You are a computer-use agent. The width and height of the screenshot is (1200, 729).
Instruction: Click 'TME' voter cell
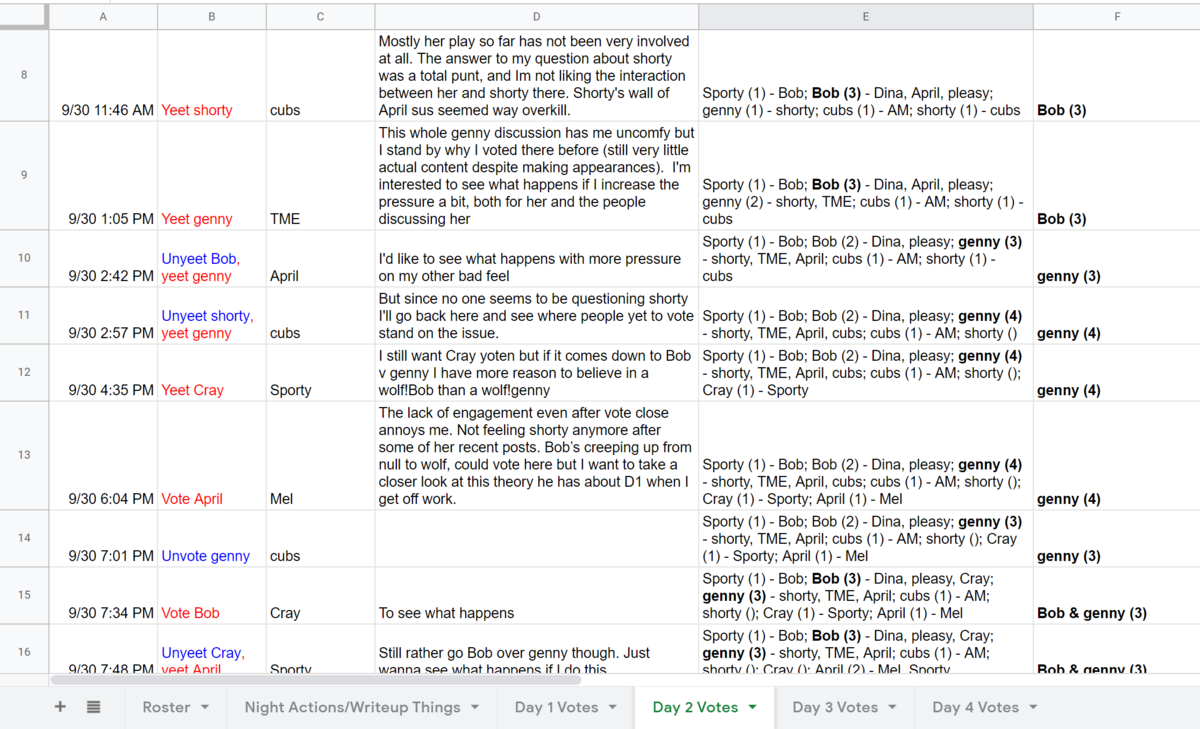(x=320, y=176)
